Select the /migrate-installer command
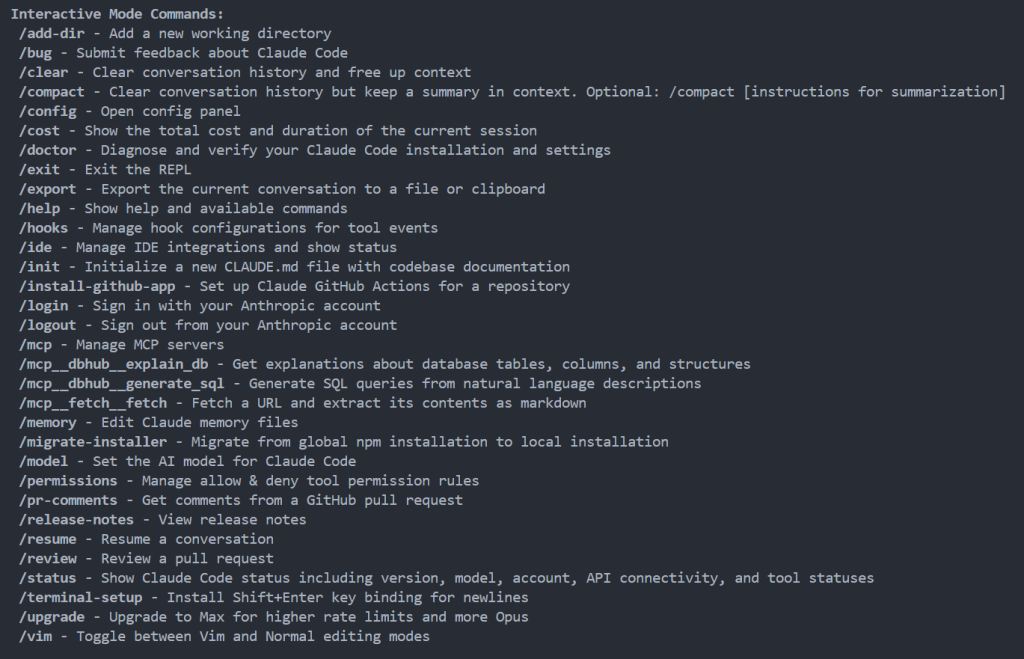The width and height of the screenshot is (1024, 659). click(x=93, y=442)
